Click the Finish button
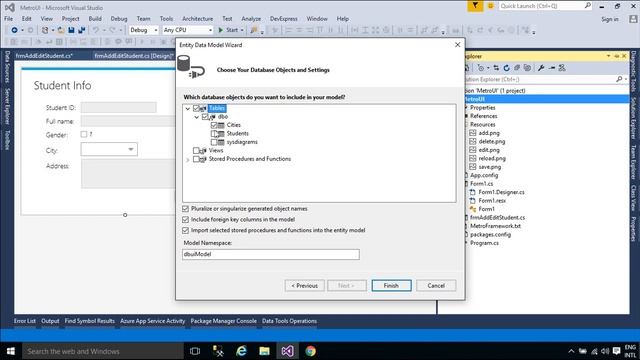Screen dimensions: 640x360 click(391, 286)
